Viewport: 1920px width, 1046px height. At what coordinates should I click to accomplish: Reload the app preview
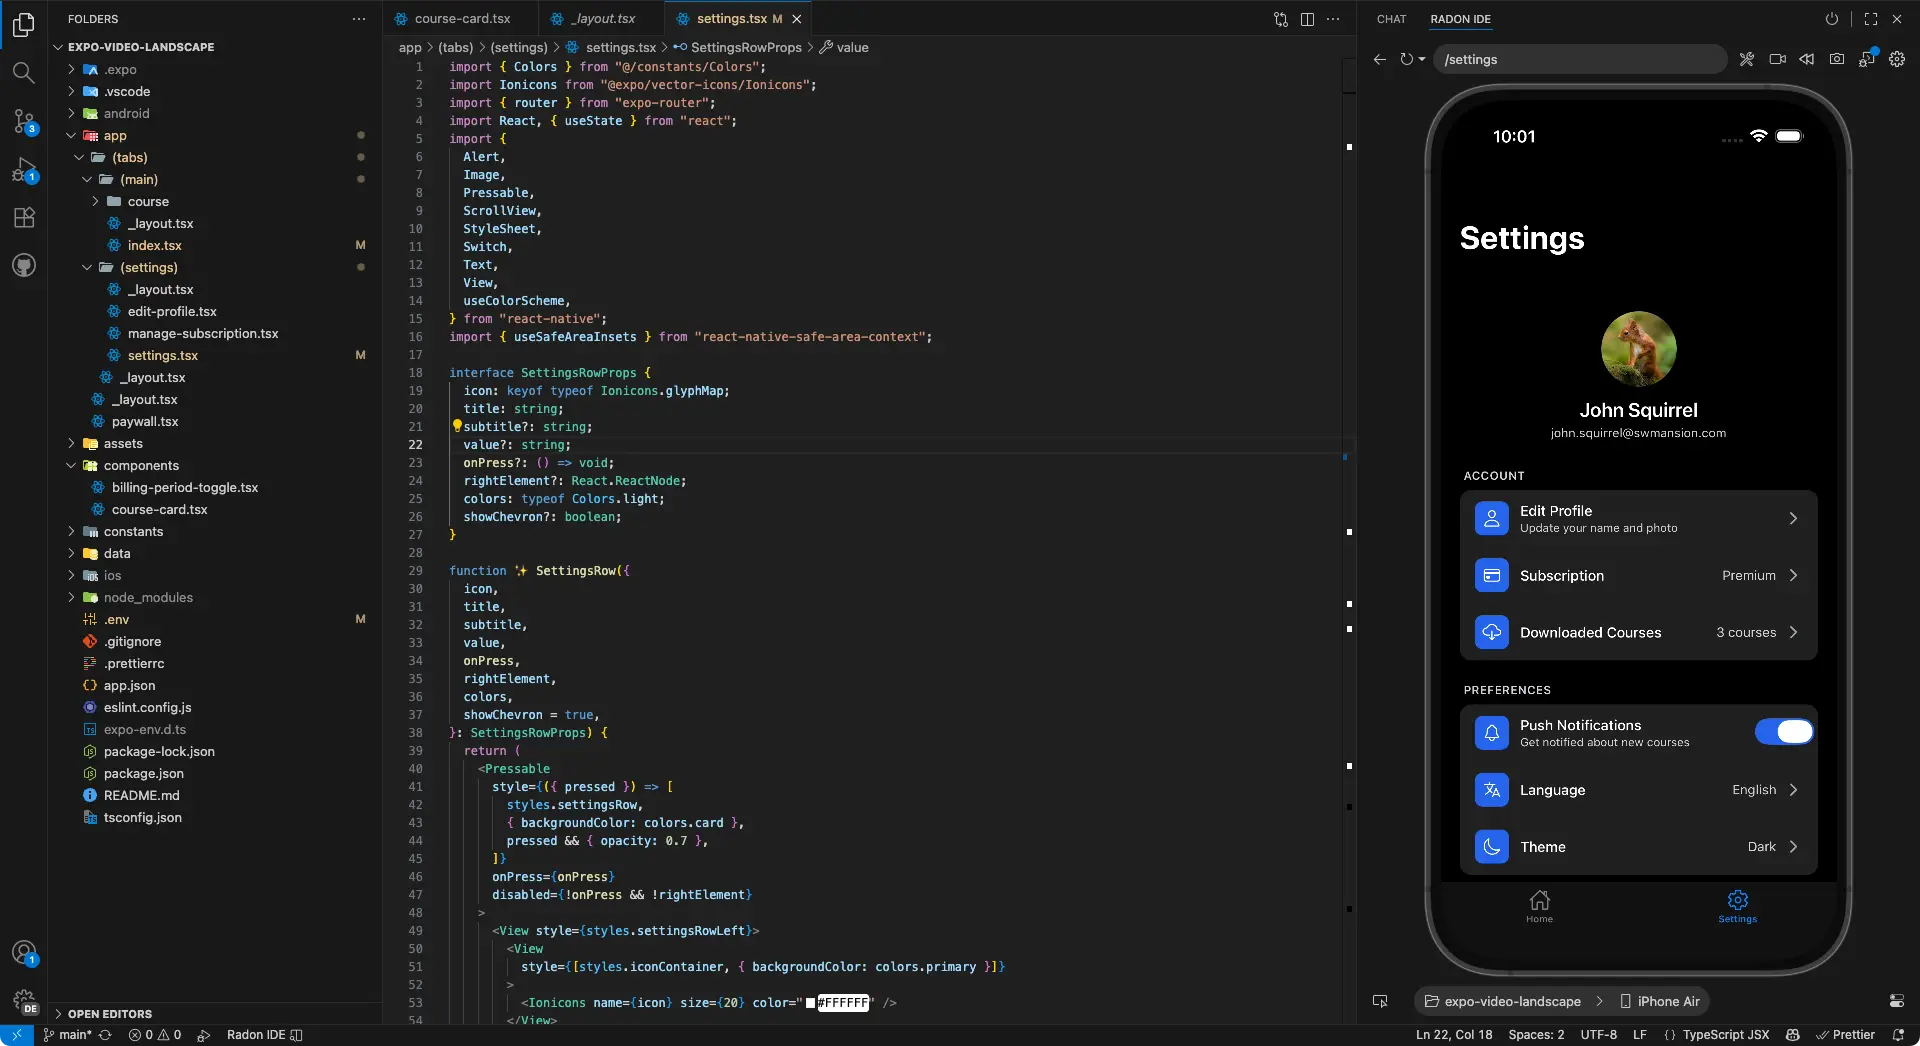[1406, 59]
